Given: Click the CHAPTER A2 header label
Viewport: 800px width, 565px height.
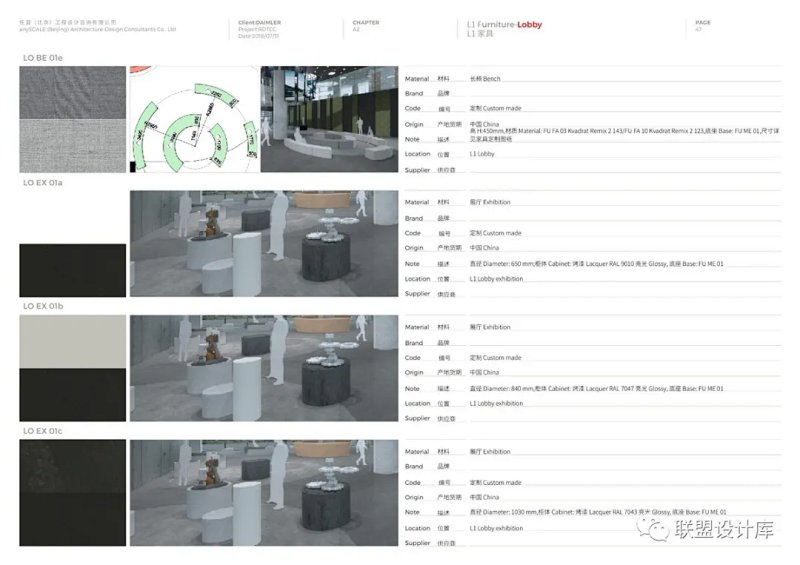Looking at the screenshot, I should (365, 25).
